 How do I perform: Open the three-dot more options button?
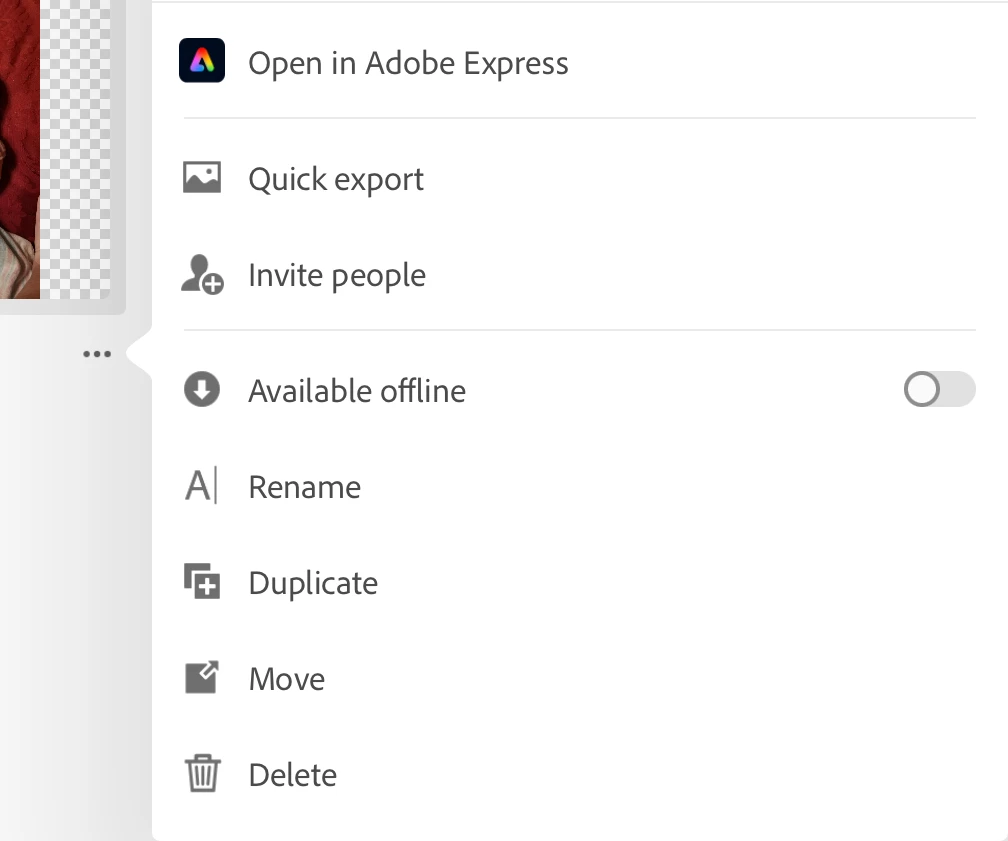[x=97, y=354]
